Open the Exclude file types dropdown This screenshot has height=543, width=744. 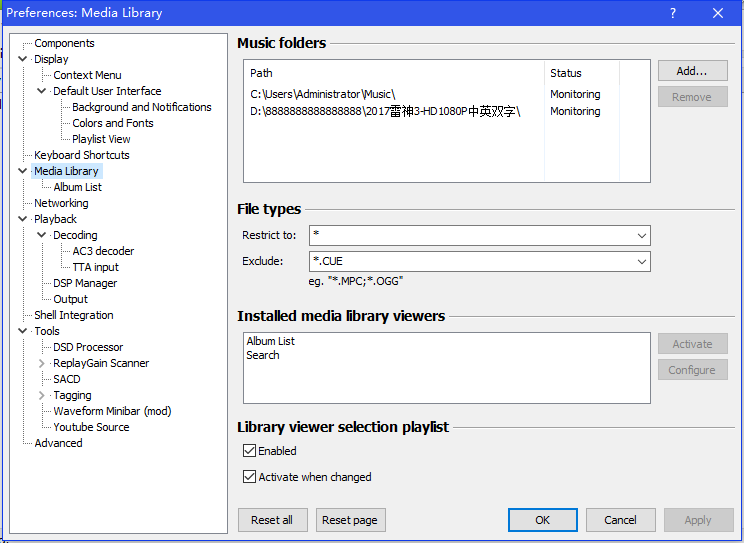point(641,262)
